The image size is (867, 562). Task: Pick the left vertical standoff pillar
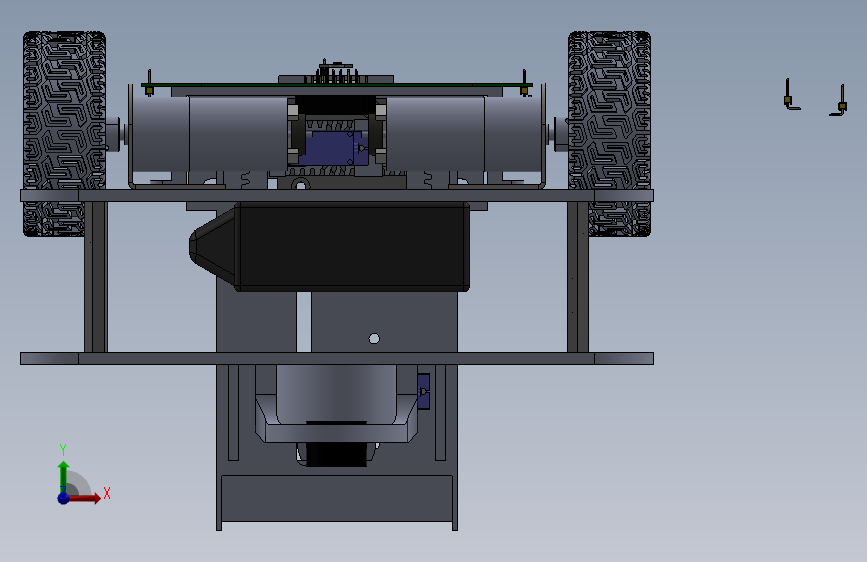pyautogui.click(x=96, y=277)
